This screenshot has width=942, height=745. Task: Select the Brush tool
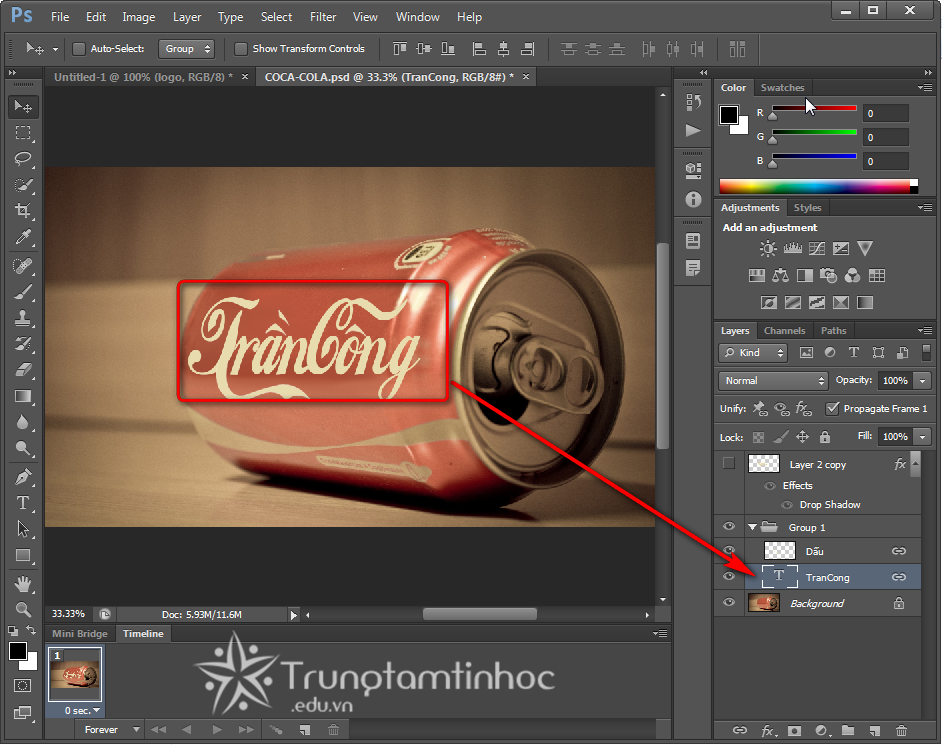click(23, 292)
